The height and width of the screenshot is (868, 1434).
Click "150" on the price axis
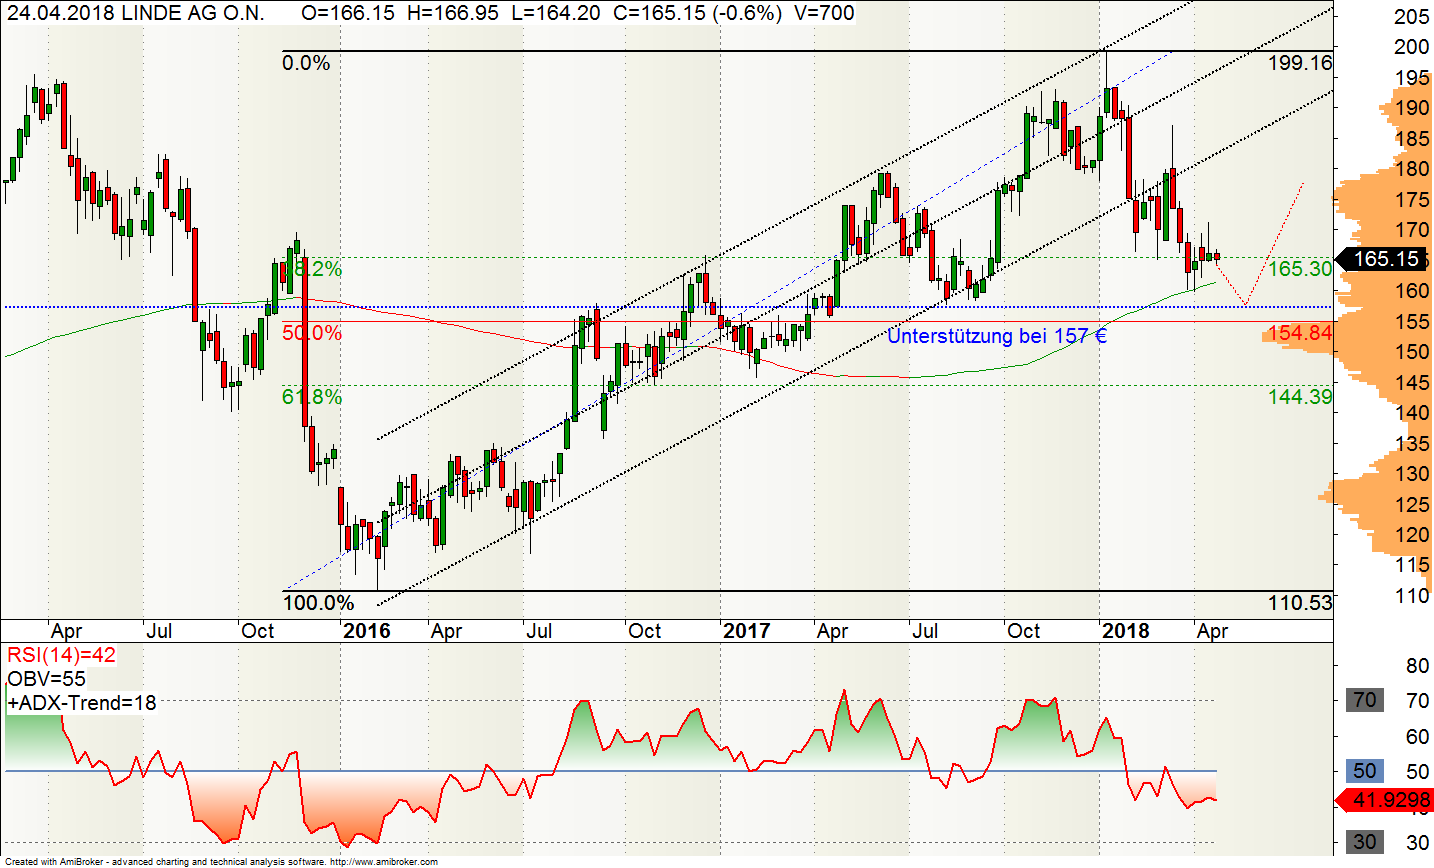tap(1412, 352)
